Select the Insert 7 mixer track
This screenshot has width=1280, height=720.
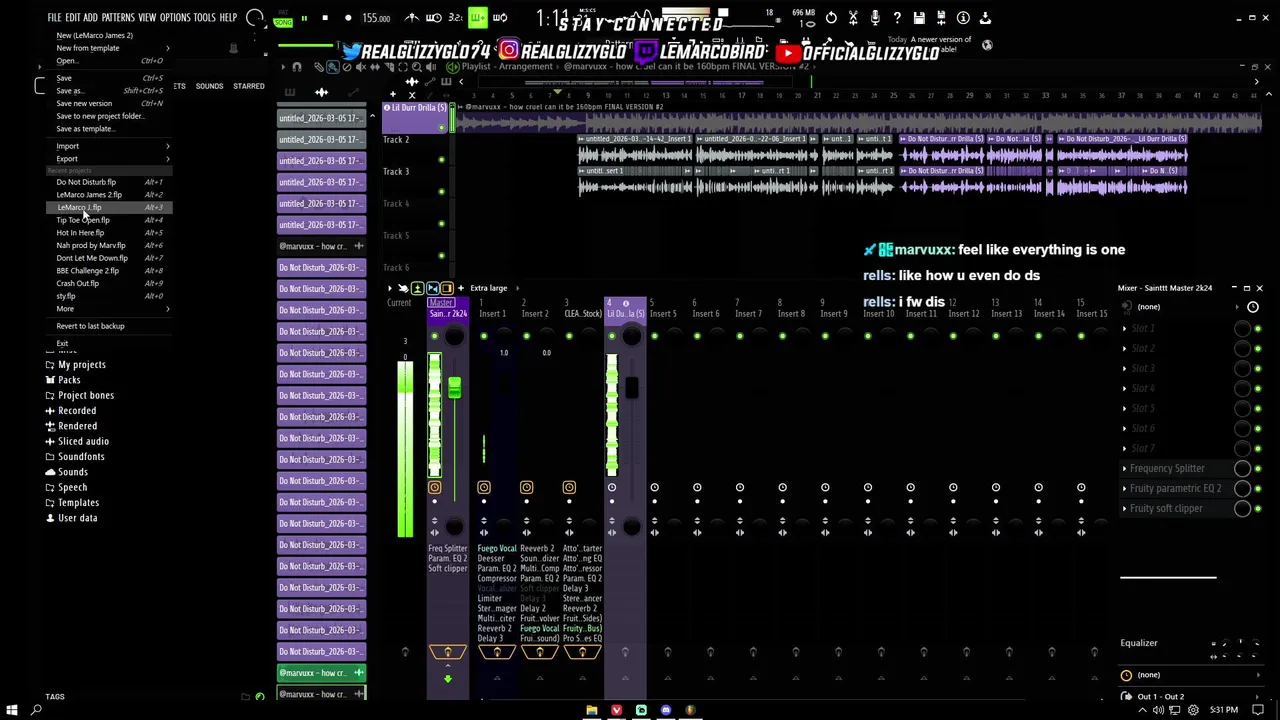[x=748, y=313]
